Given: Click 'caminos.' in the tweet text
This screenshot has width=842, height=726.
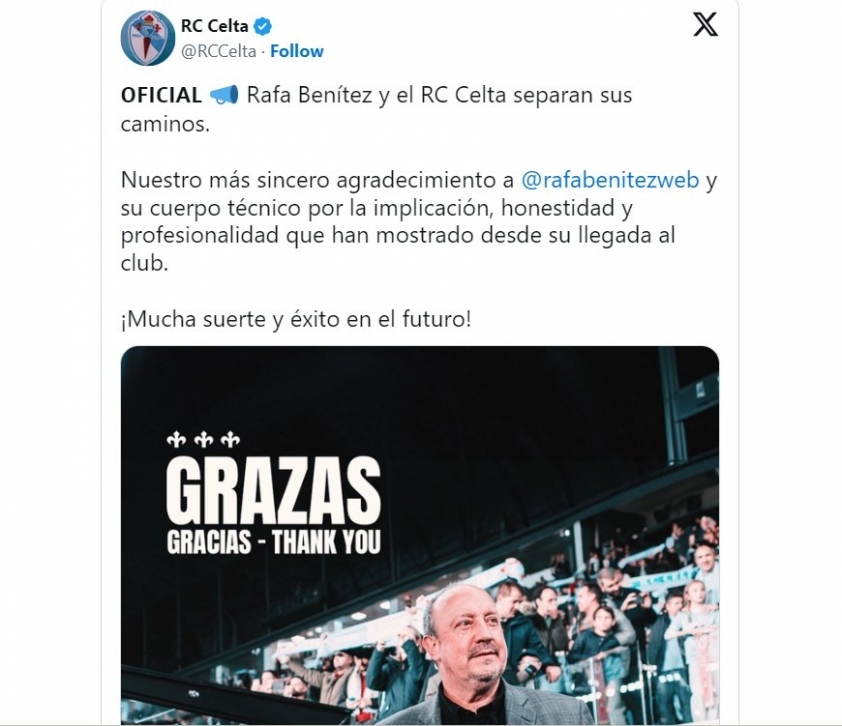Looking at the screenshot, I should tap(165, 124).
